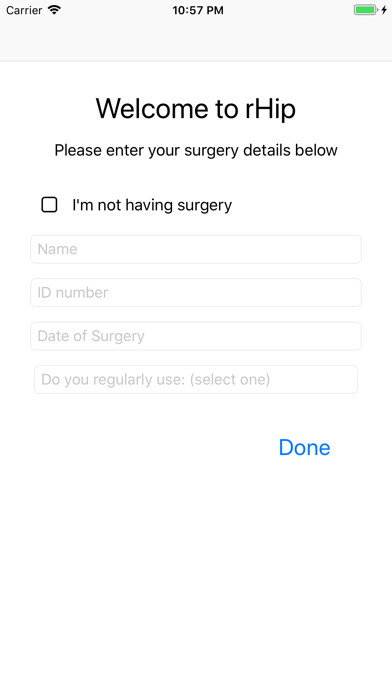The height and width of the screenshot is (696, 392).
Task: Tap the word rHip in the title
Action: [x=270, y=109]
